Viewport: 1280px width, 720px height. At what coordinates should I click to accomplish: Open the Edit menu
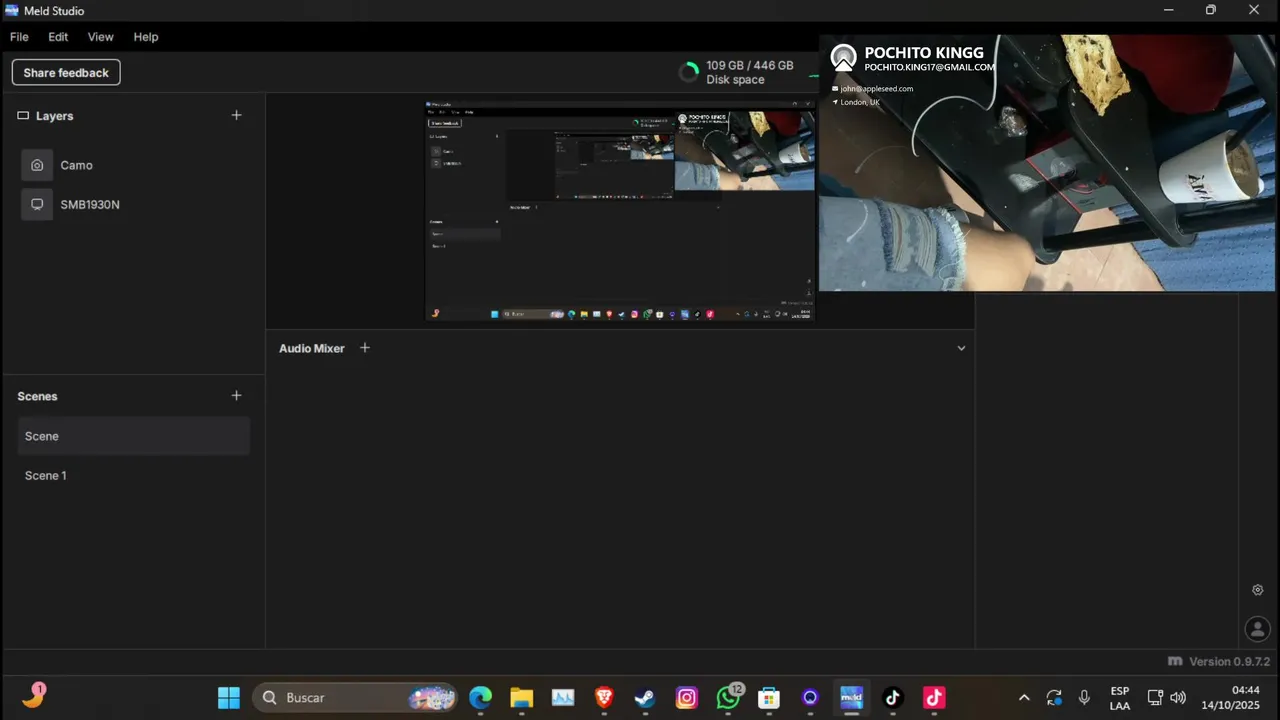pyautogui.click(x=58, y=37)
